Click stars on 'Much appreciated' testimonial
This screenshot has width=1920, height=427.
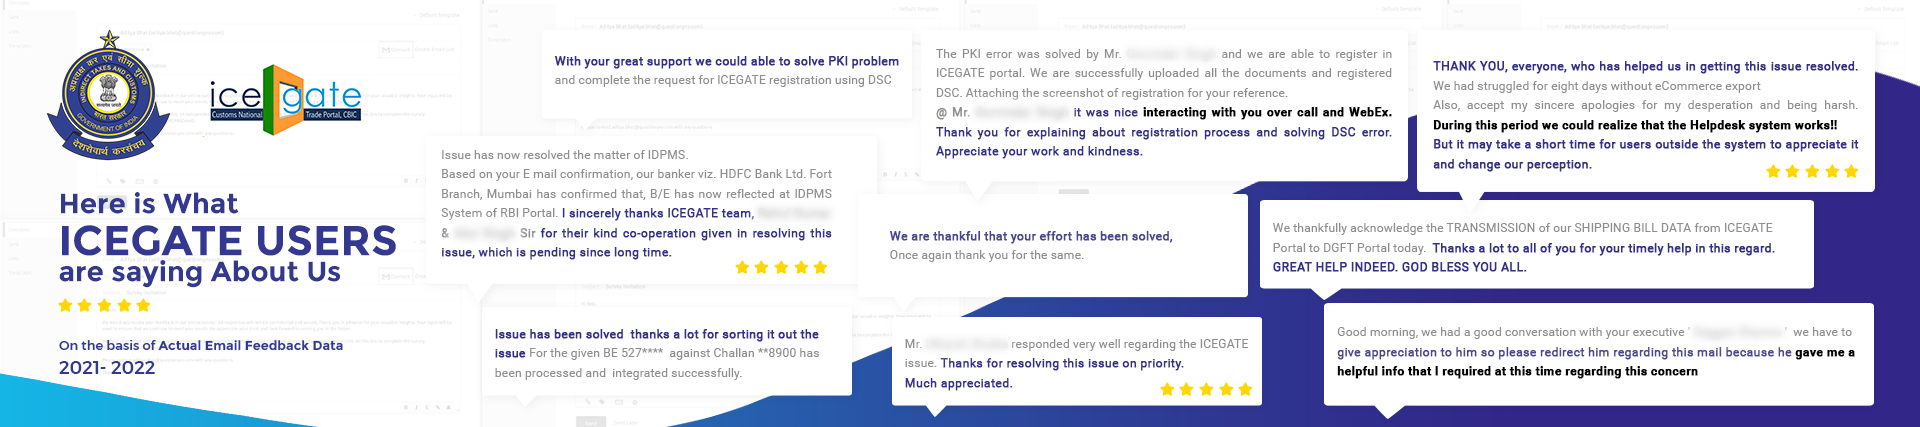click(1206, 389)
